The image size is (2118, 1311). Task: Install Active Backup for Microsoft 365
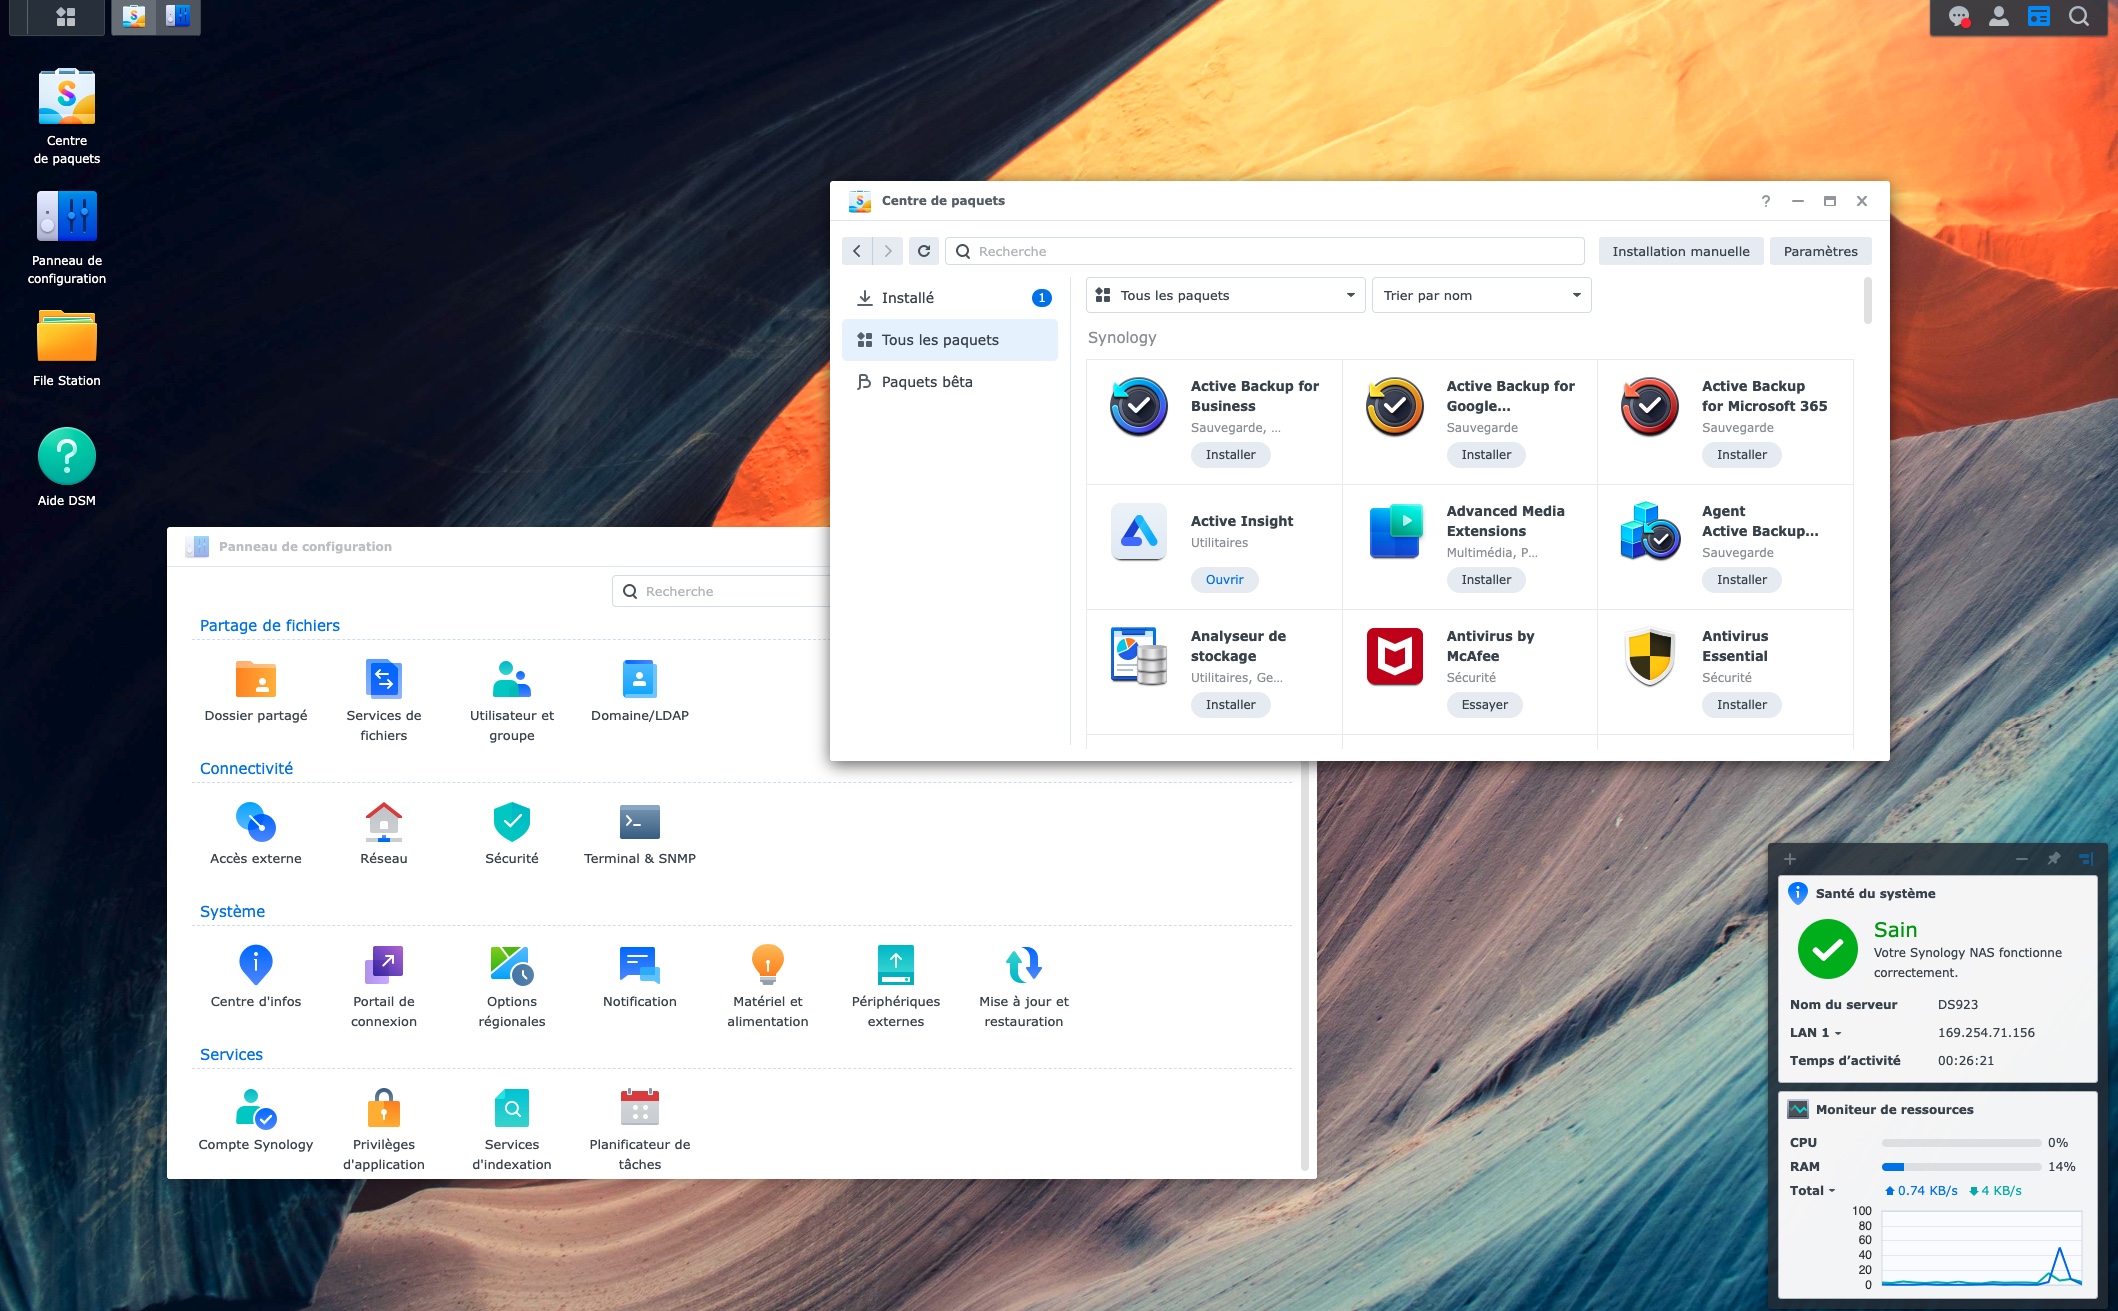coord(1742,454)
